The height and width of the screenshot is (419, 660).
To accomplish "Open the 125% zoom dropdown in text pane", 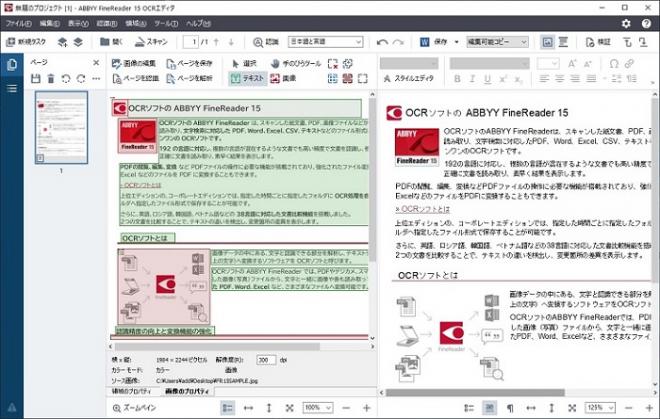I will [600, 408].
